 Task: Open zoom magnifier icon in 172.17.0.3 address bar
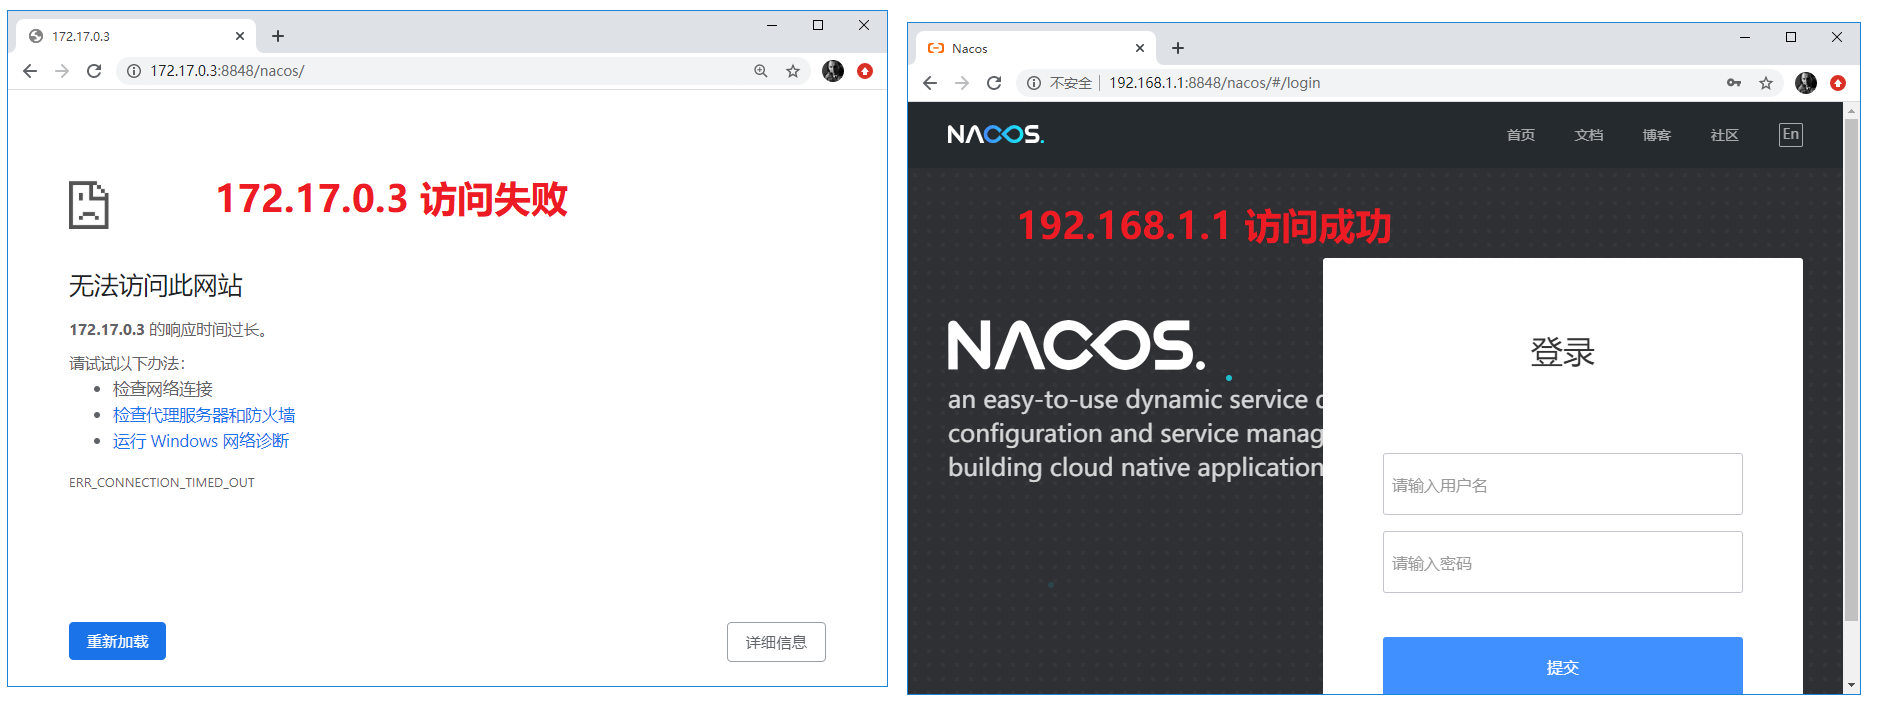tap(761, 71)
